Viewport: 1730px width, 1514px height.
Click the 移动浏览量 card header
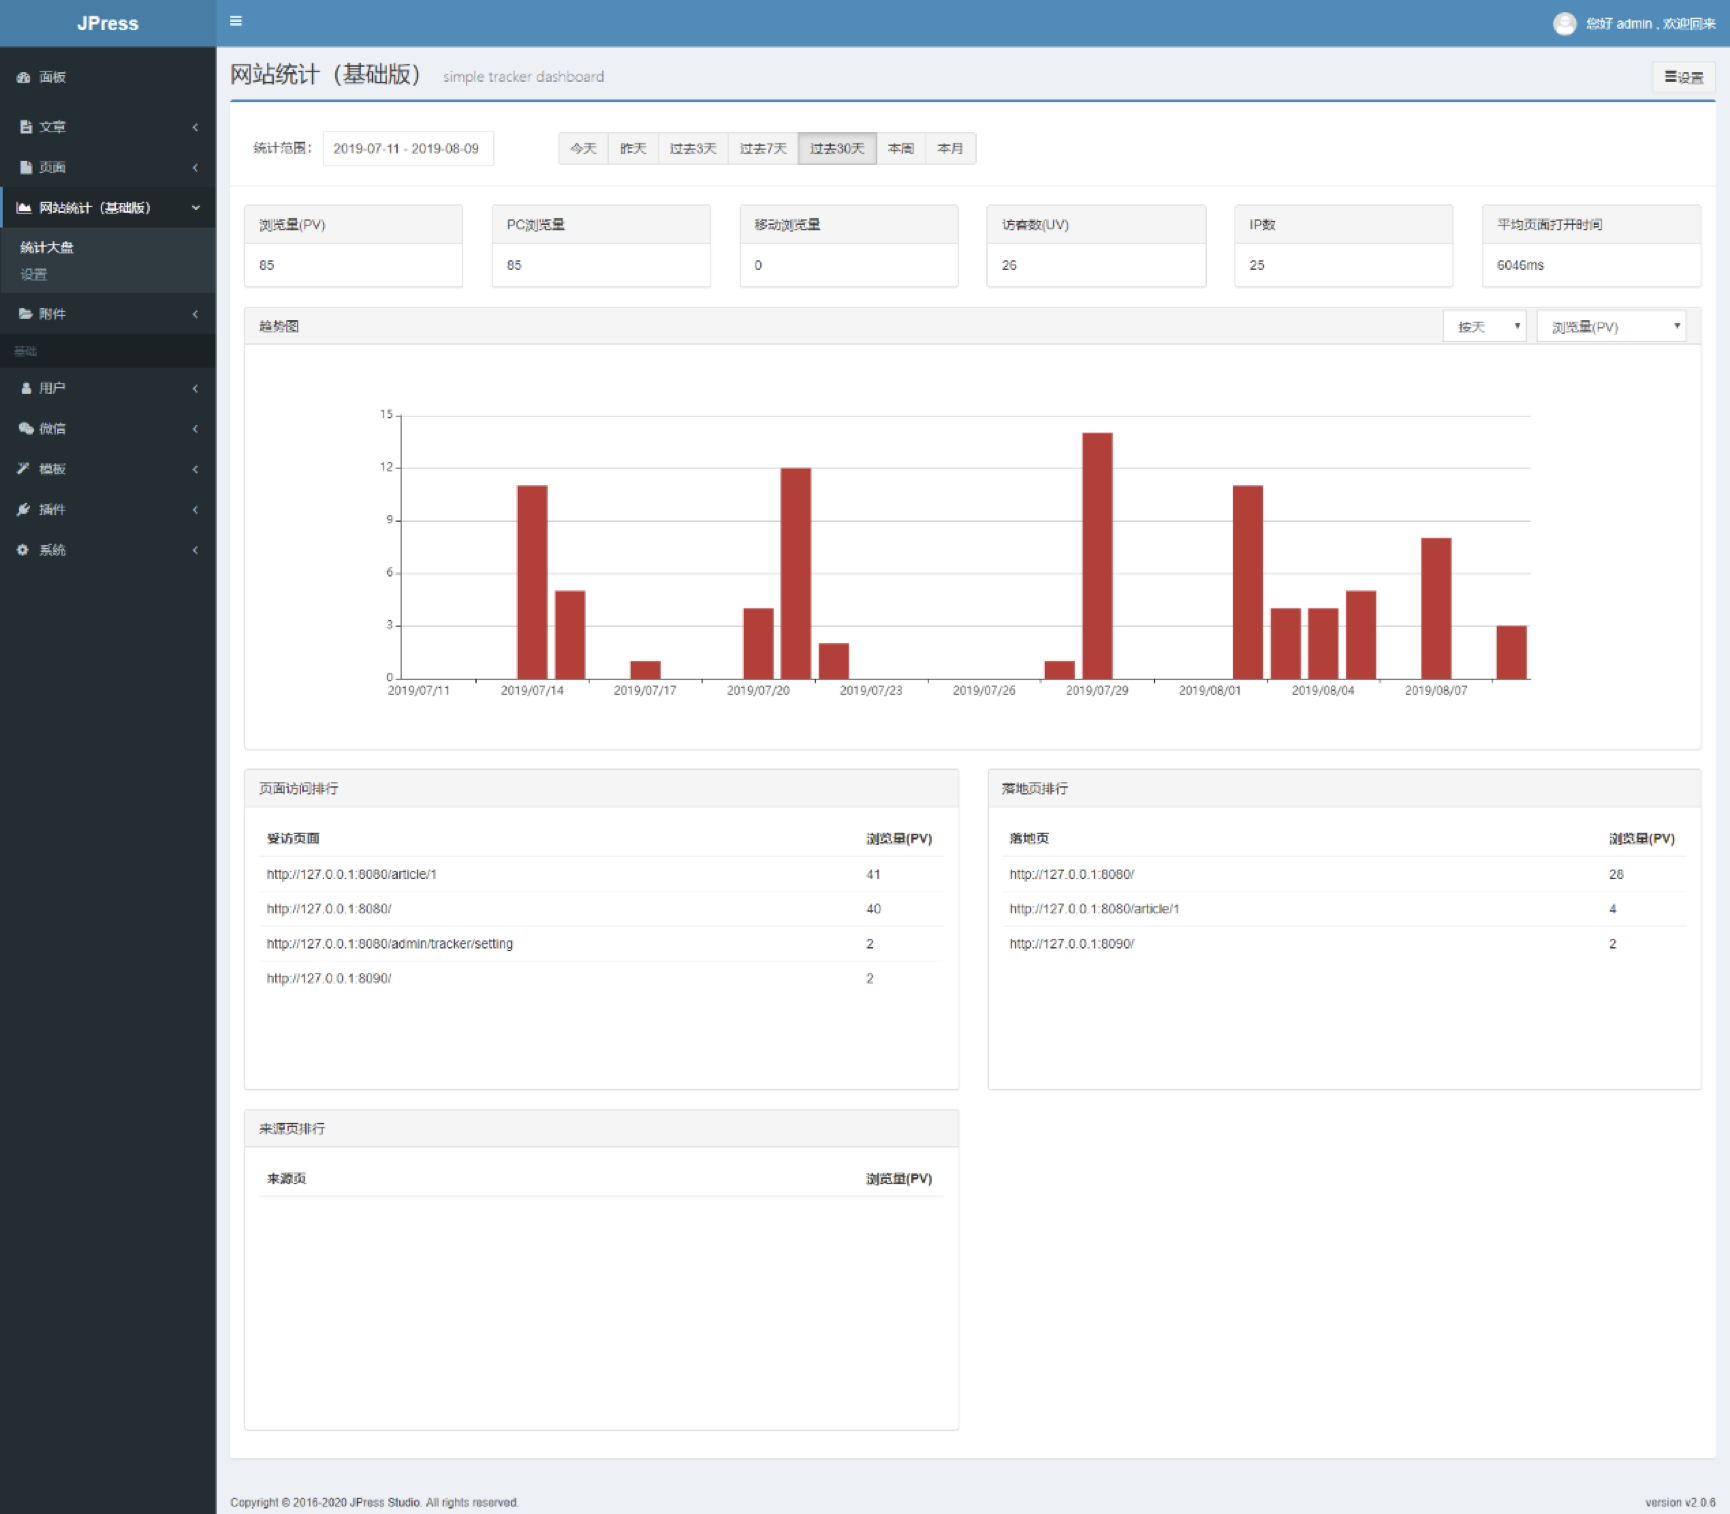point(849,225)
